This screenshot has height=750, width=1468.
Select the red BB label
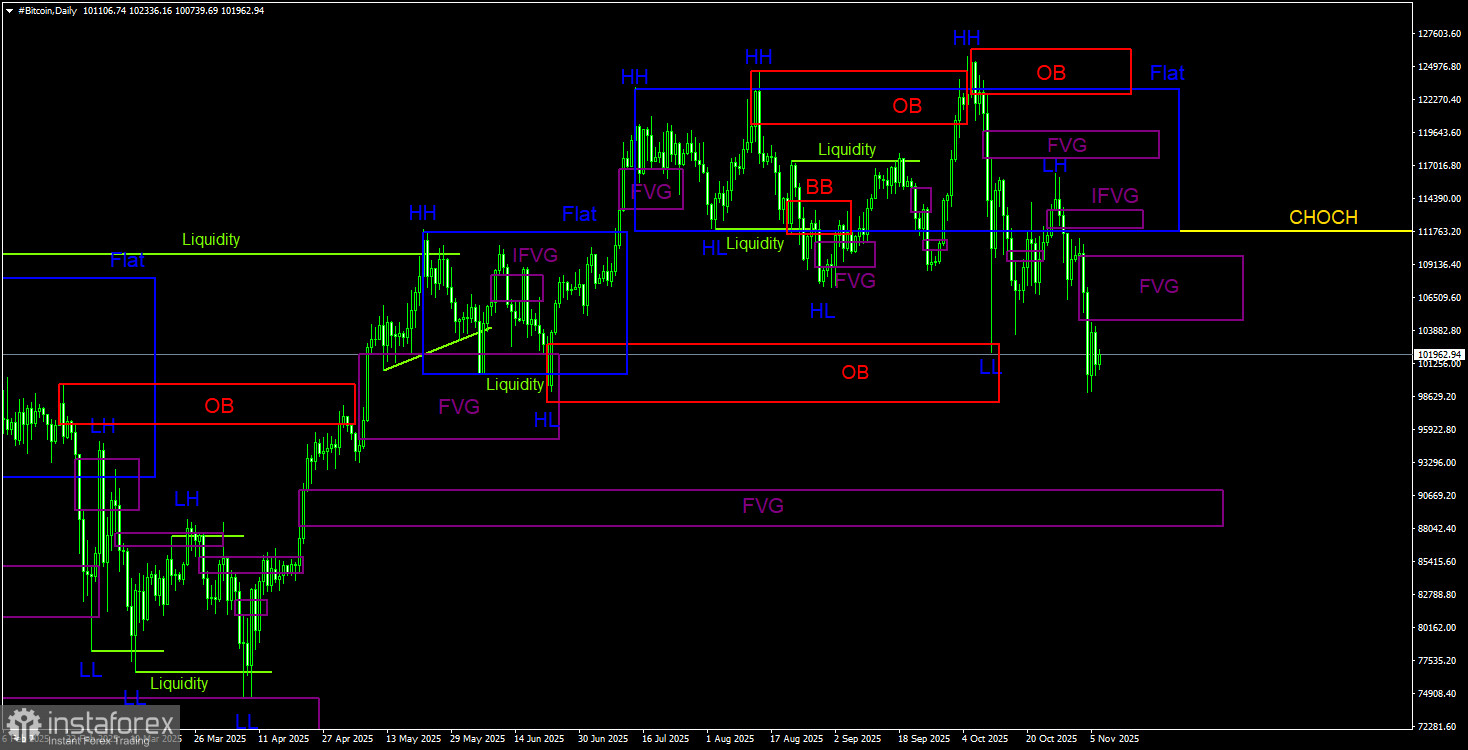(x=819, y=187)
